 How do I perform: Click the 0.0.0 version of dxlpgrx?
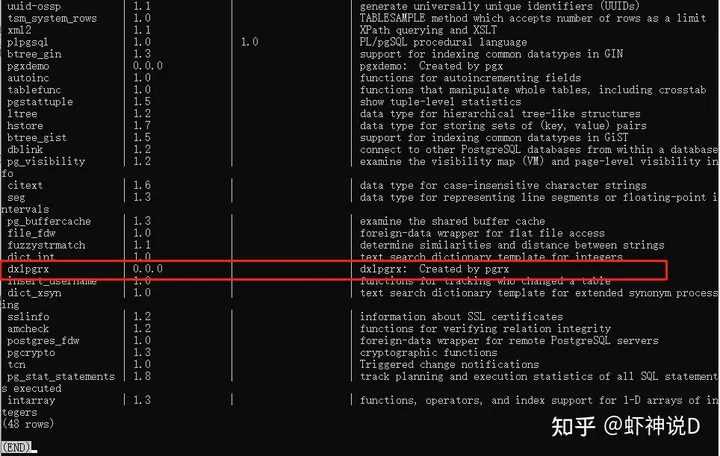[x=148, y=269]
